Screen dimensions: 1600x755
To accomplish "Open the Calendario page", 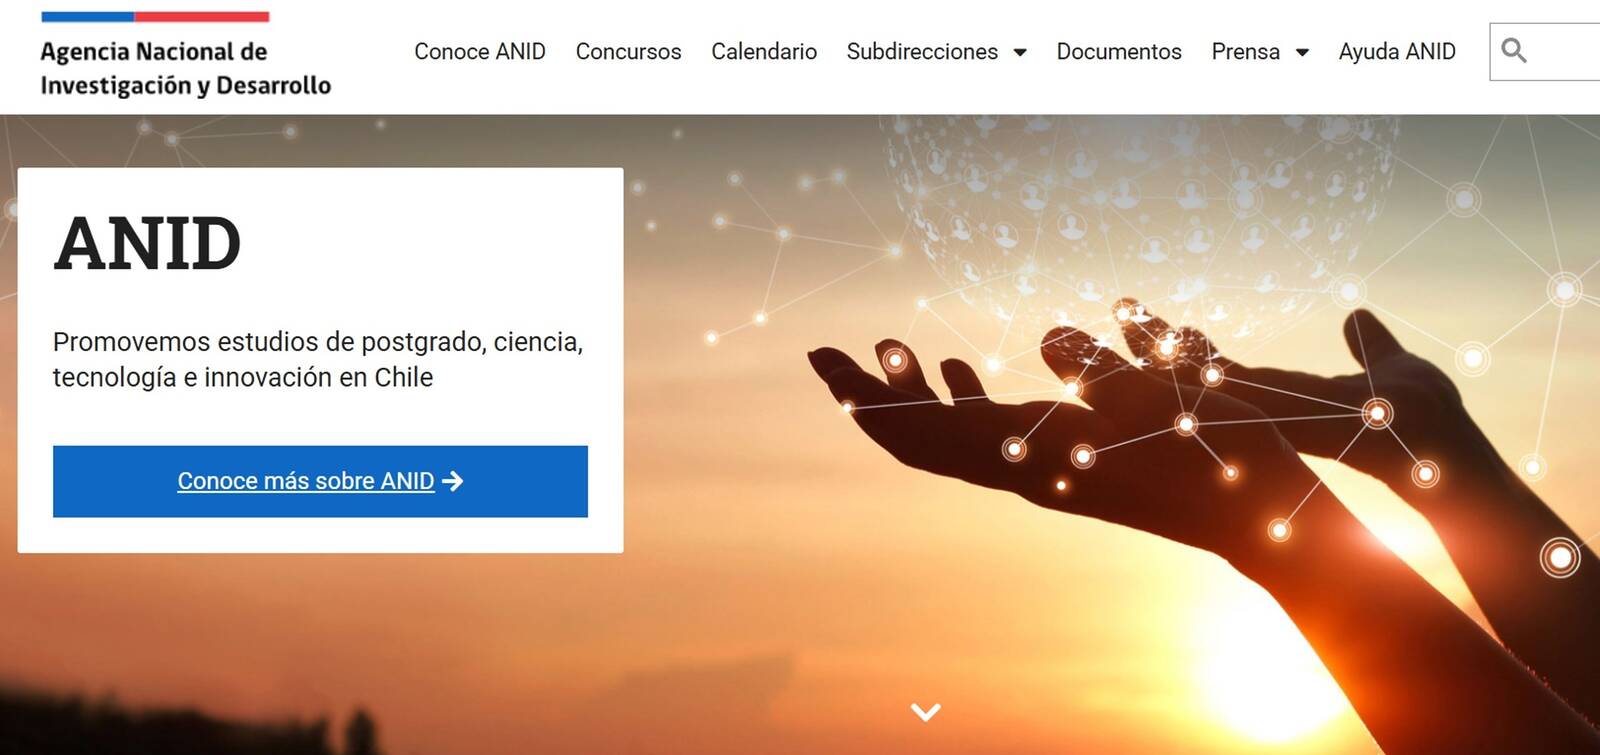I will coord(764,51).
